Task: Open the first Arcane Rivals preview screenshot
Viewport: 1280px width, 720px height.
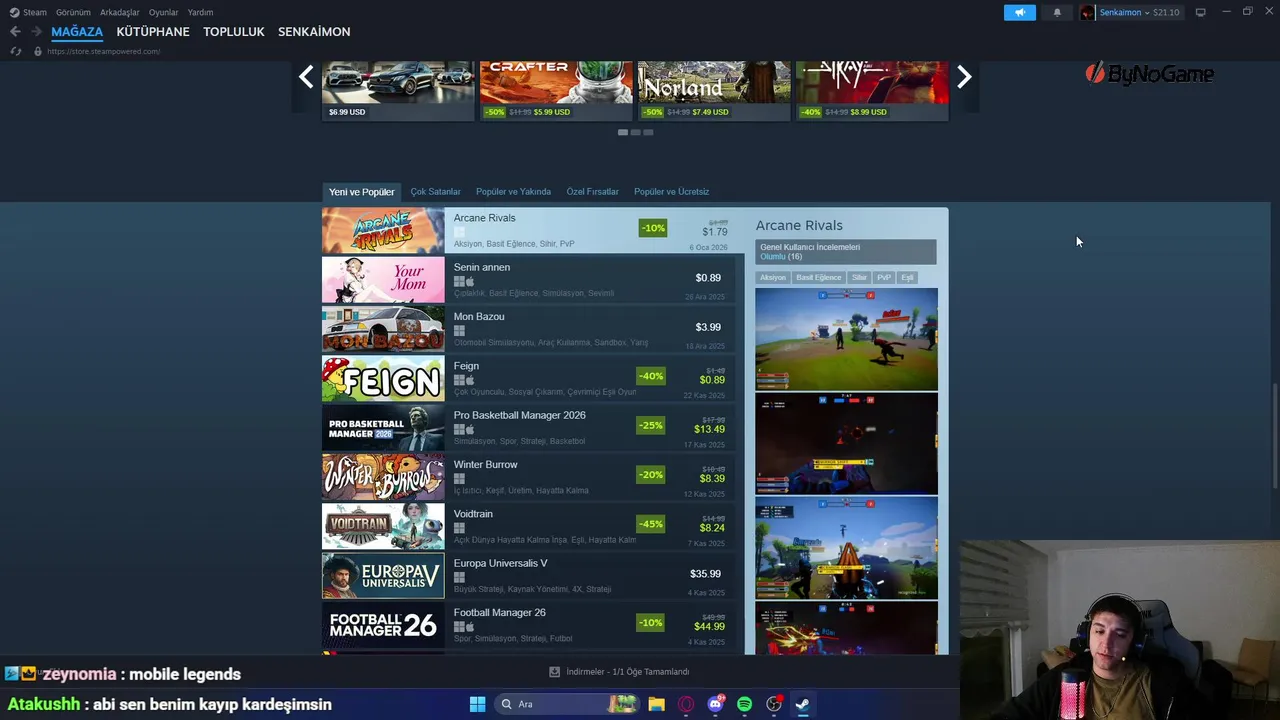Action: click(x=847, y=339)
